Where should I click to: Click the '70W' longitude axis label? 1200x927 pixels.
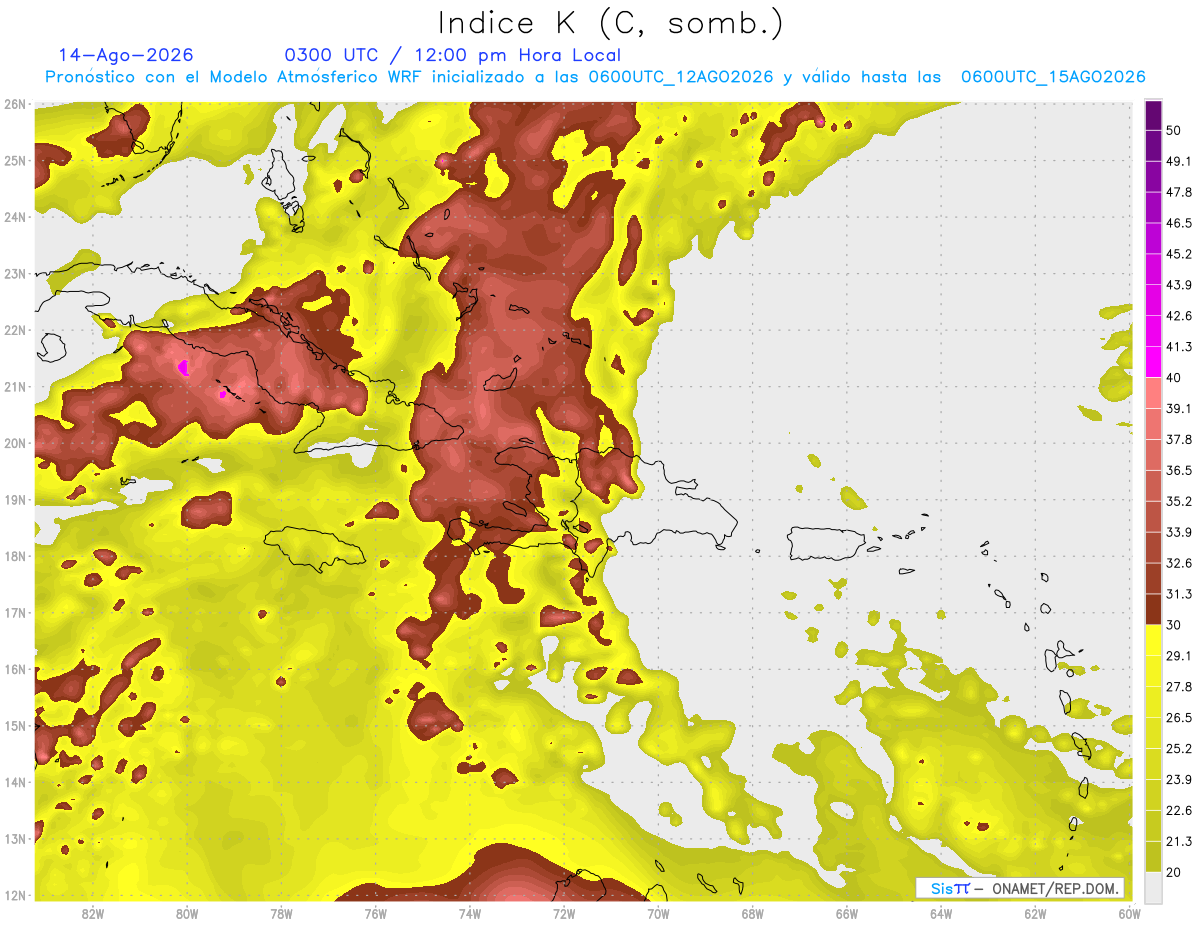(658, 914)
